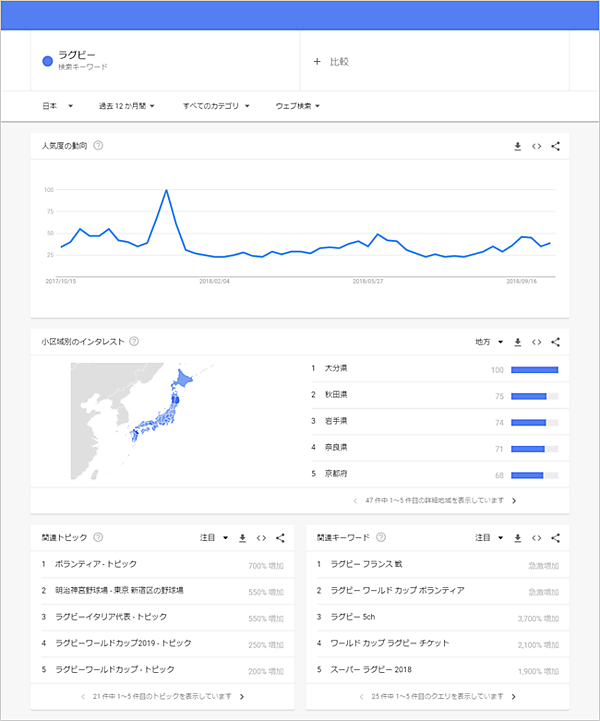This screenshot has width=600, height=721.
Task: Share the 小区域別のインタレスト panel
Action: [556, 342]
